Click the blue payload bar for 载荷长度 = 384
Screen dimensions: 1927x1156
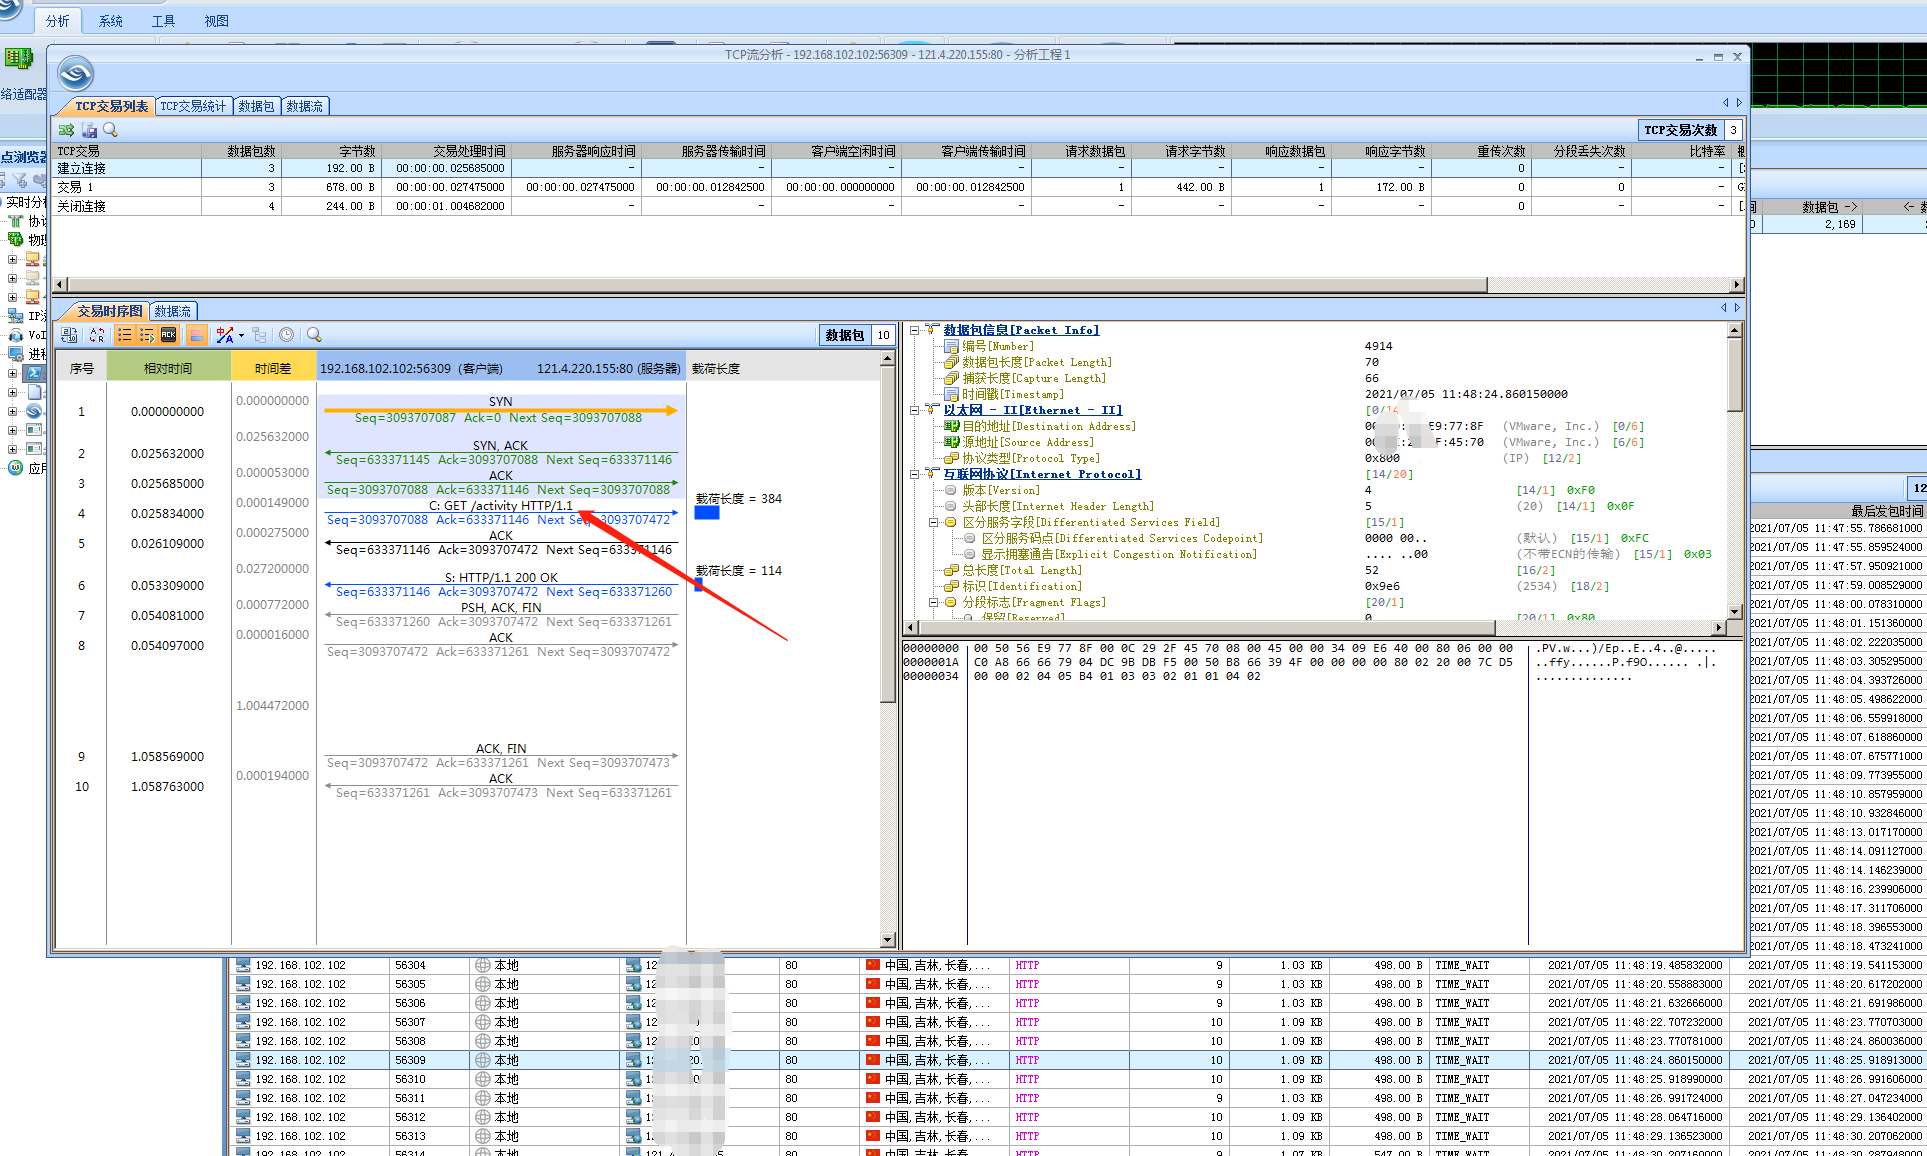pyautogui.click(x=707, y=513)
